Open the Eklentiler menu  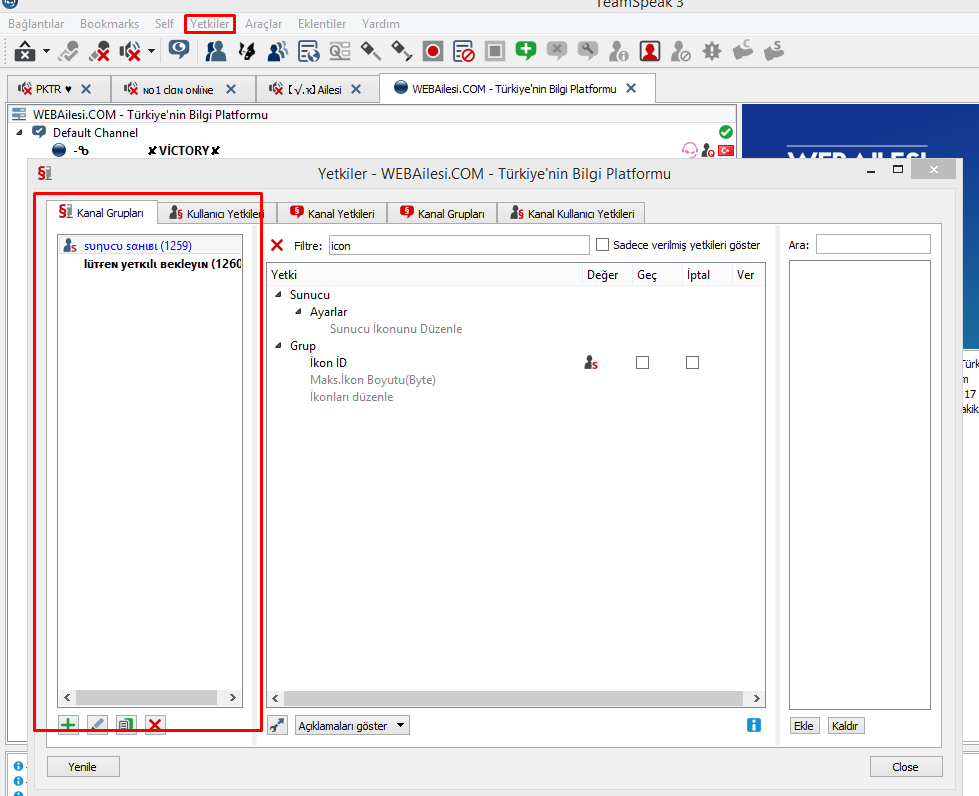(x=322, y=24)
